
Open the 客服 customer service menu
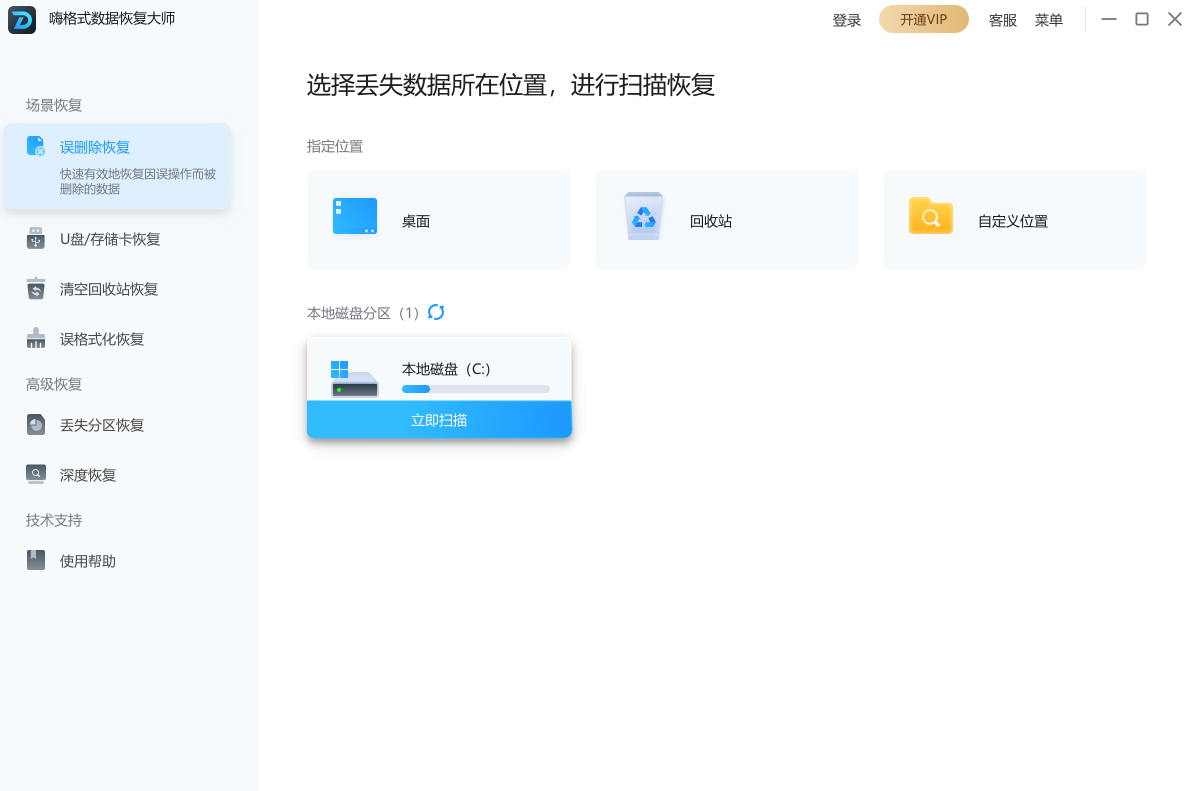coord(1001,19)
